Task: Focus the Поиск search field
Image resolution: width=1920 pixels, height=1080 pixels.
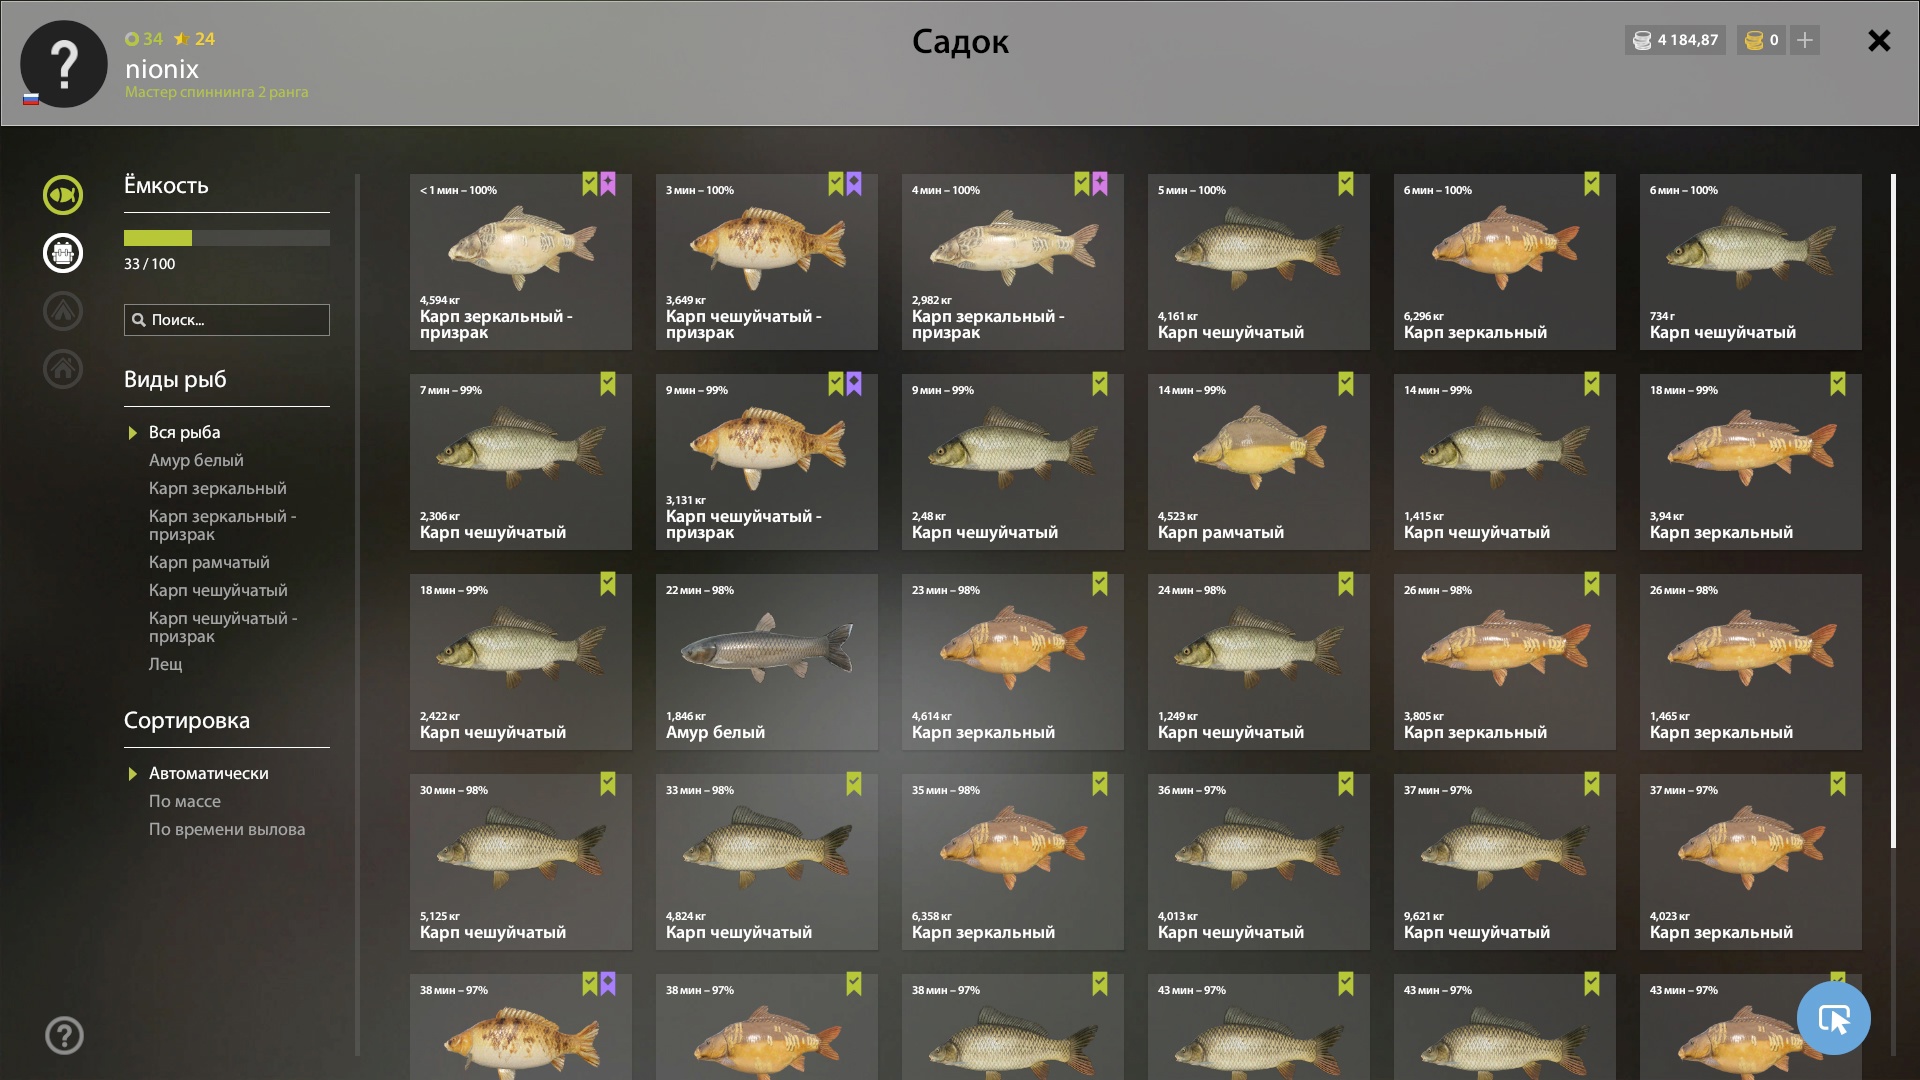Action: tap(227, 320)
